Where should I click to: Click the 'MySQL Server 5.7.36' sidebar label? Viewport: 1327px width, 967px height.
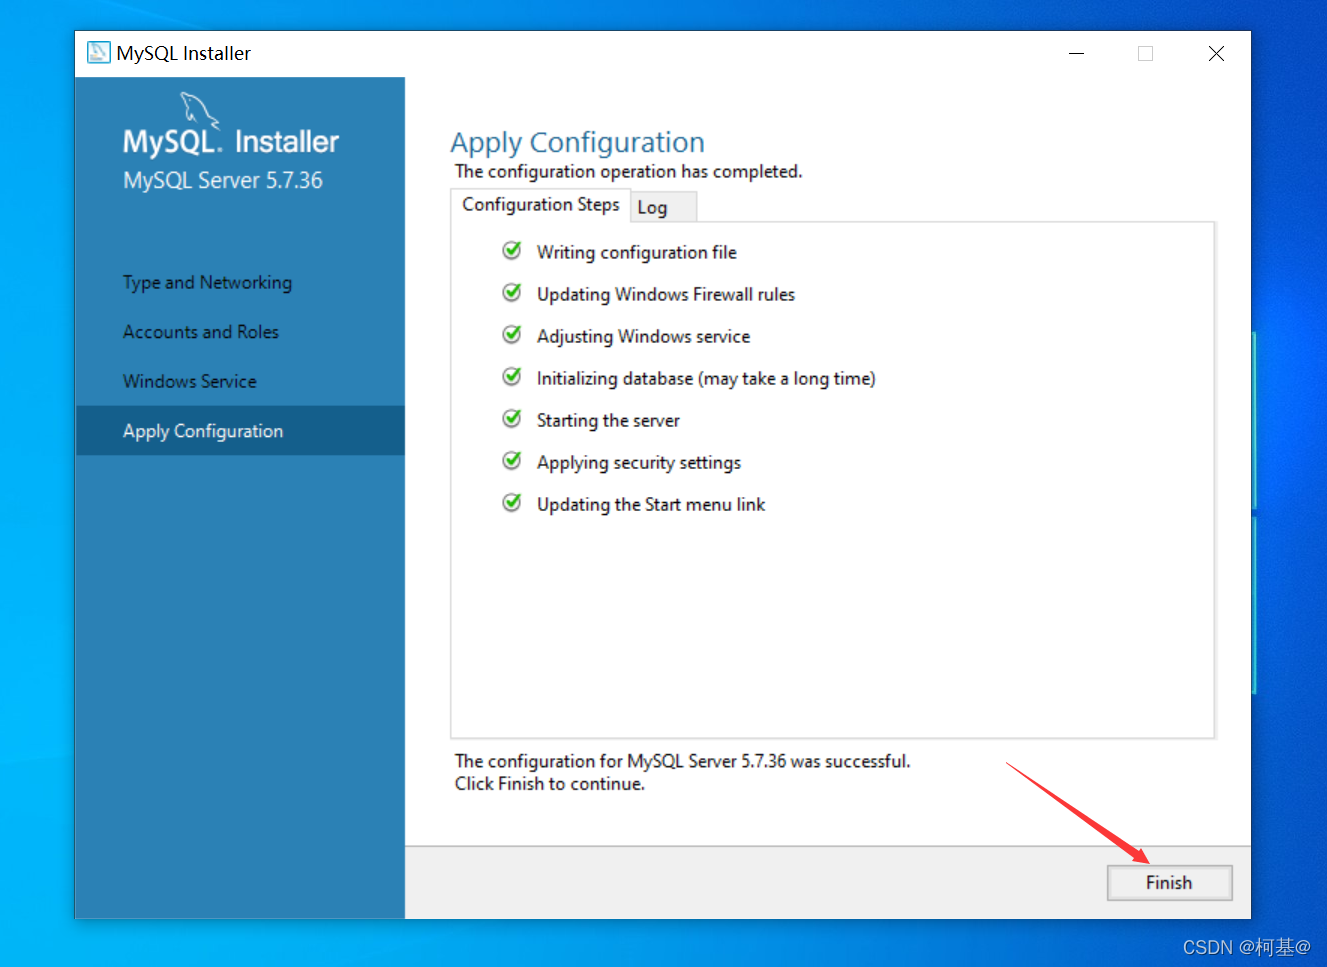pos(223,181)
